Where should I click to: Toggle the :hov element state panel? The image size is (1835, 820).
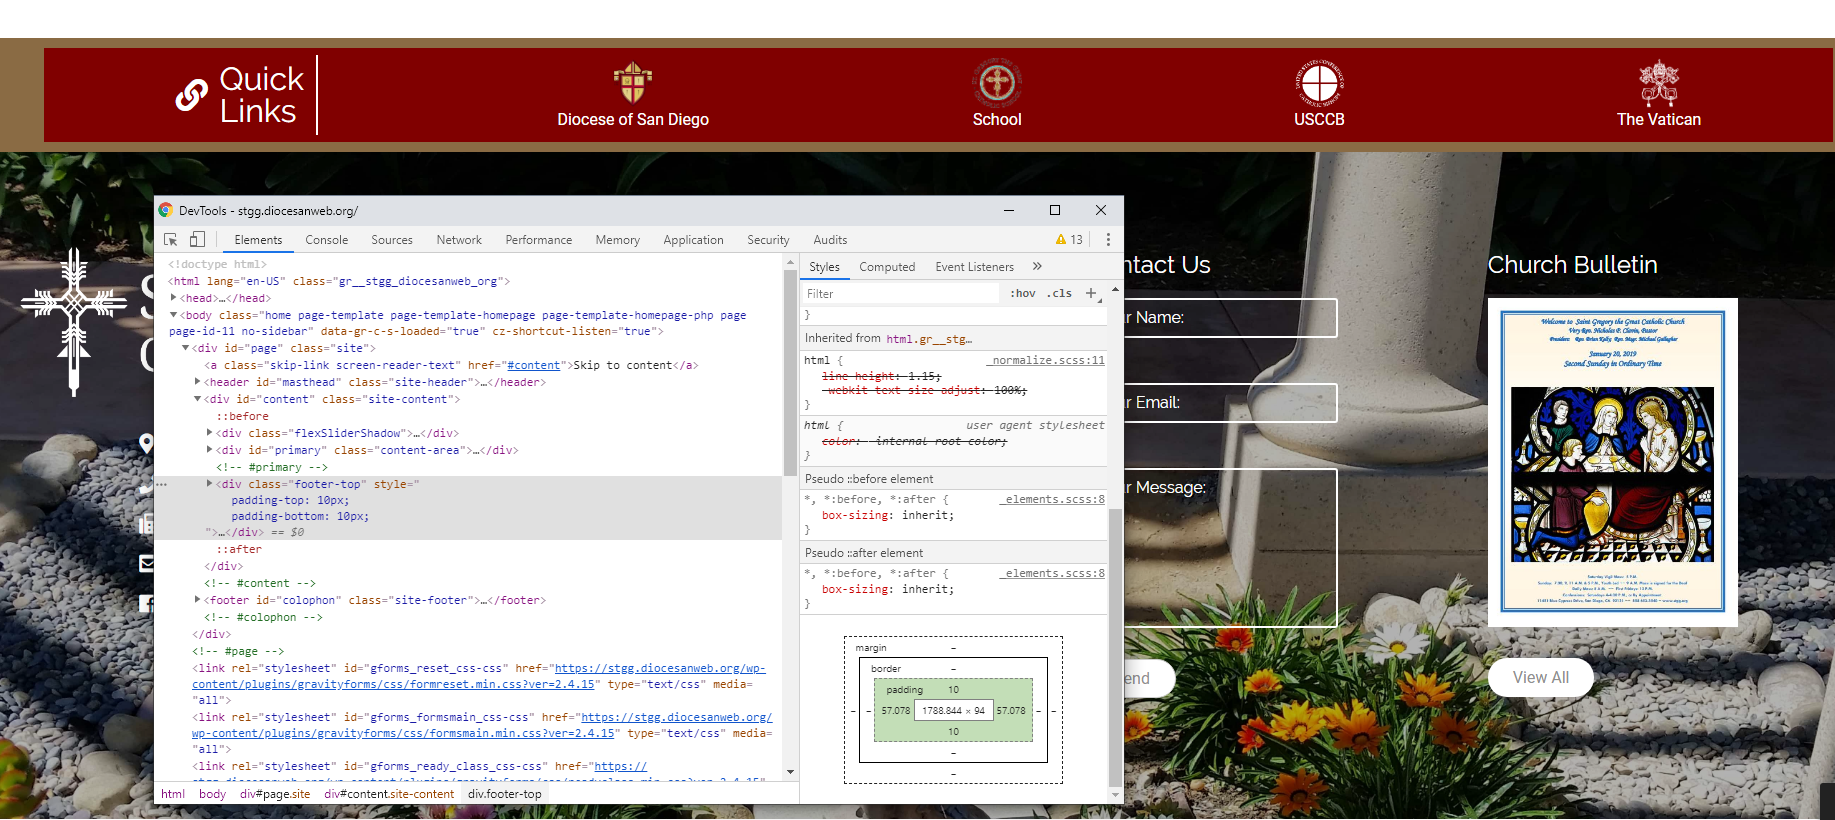(x=1022, y=294)
